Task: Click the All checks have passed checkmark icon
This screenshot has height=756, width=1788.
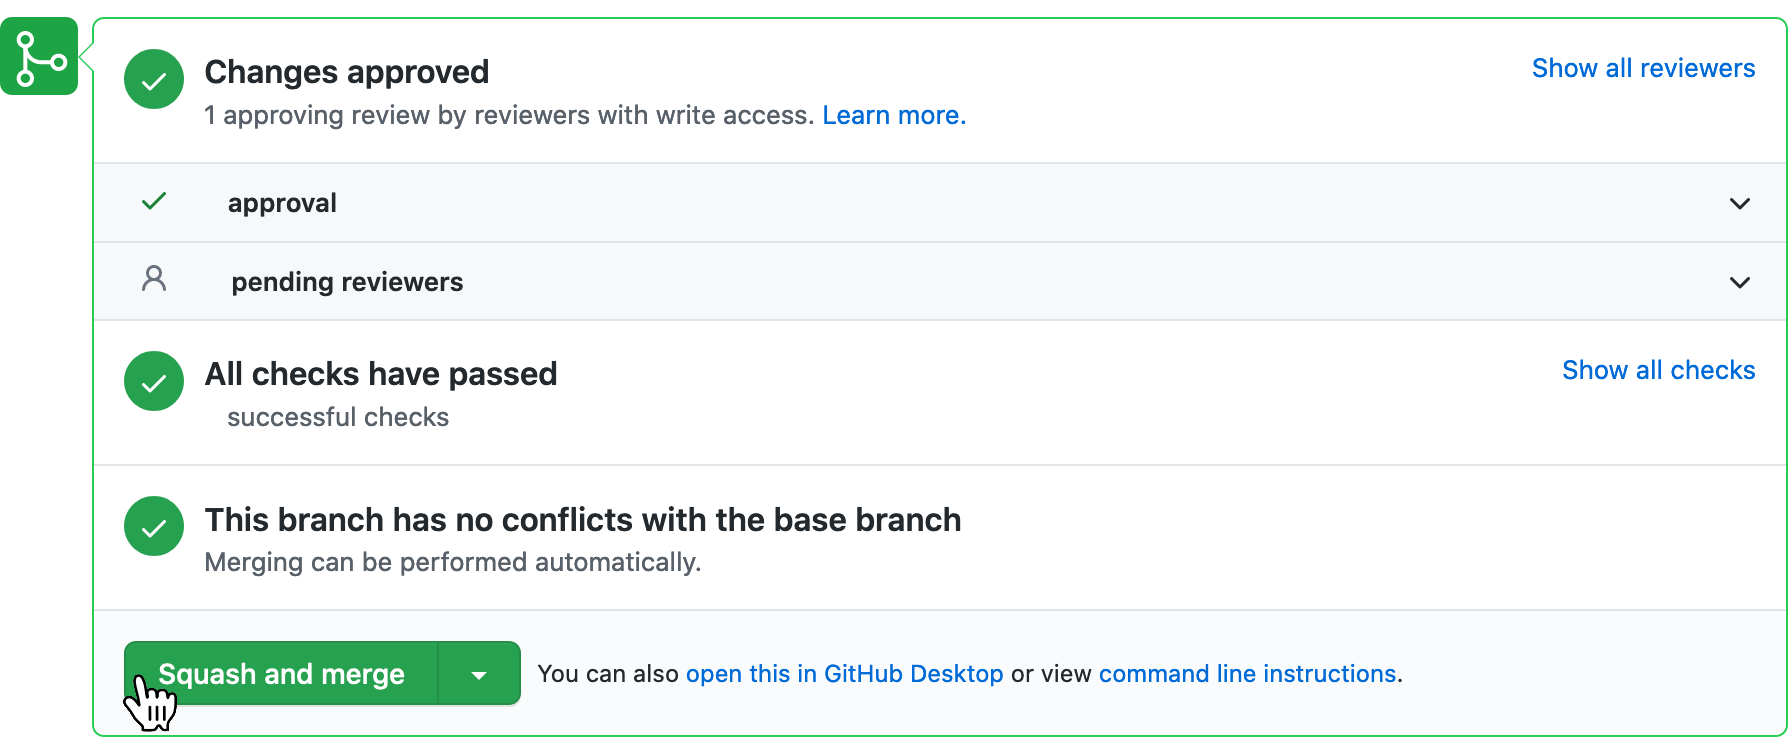Action: click(x=154, y=381)
